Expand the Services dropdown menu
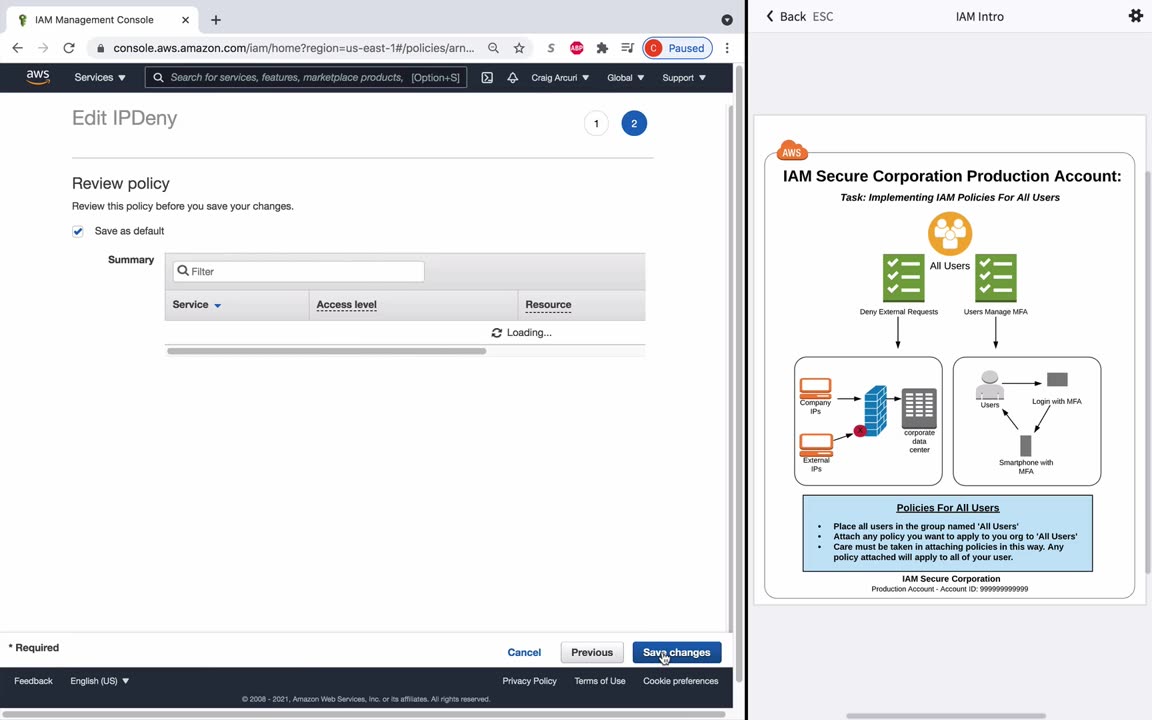 [100, 77]
